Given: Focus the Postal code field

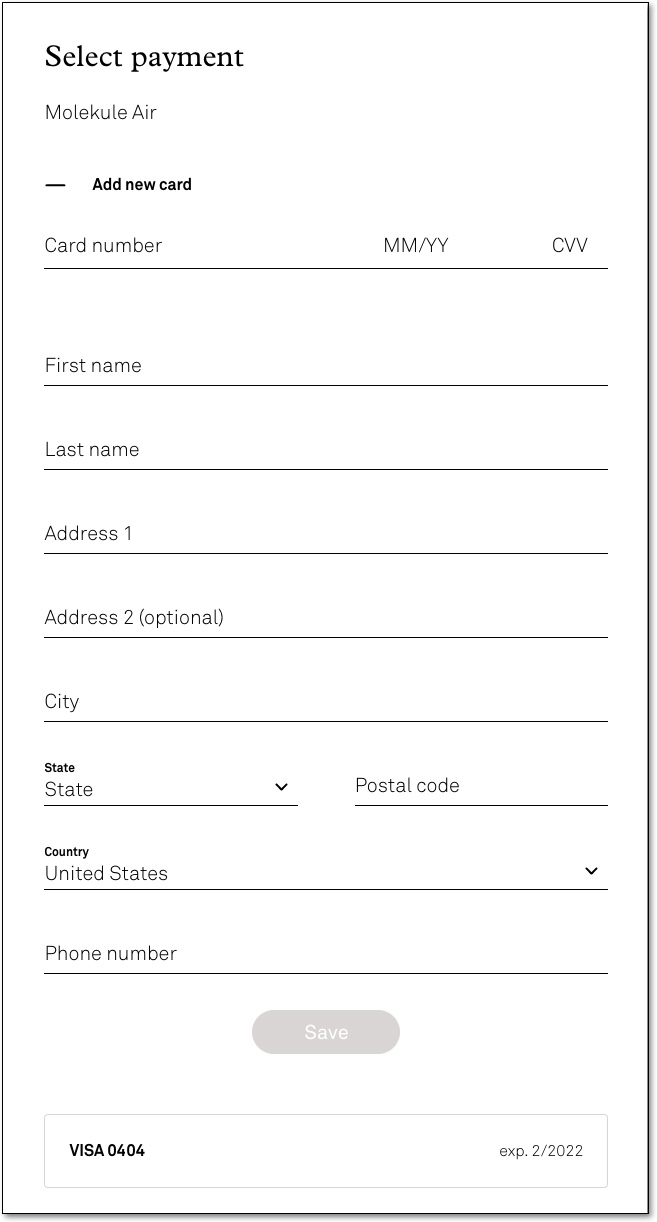Looking at the screenshot, I should (480, 786).
